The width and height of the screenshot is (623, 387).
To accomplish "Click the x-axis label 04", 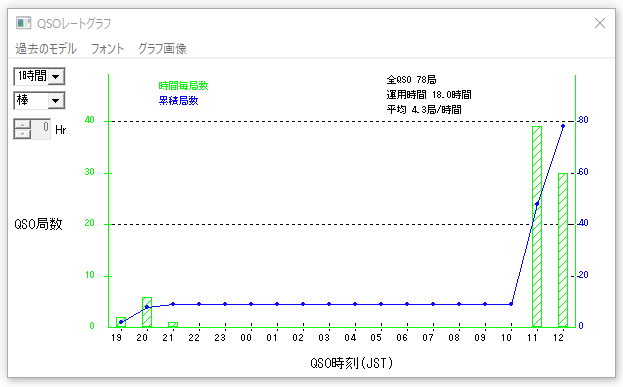I will coord(350,338).
